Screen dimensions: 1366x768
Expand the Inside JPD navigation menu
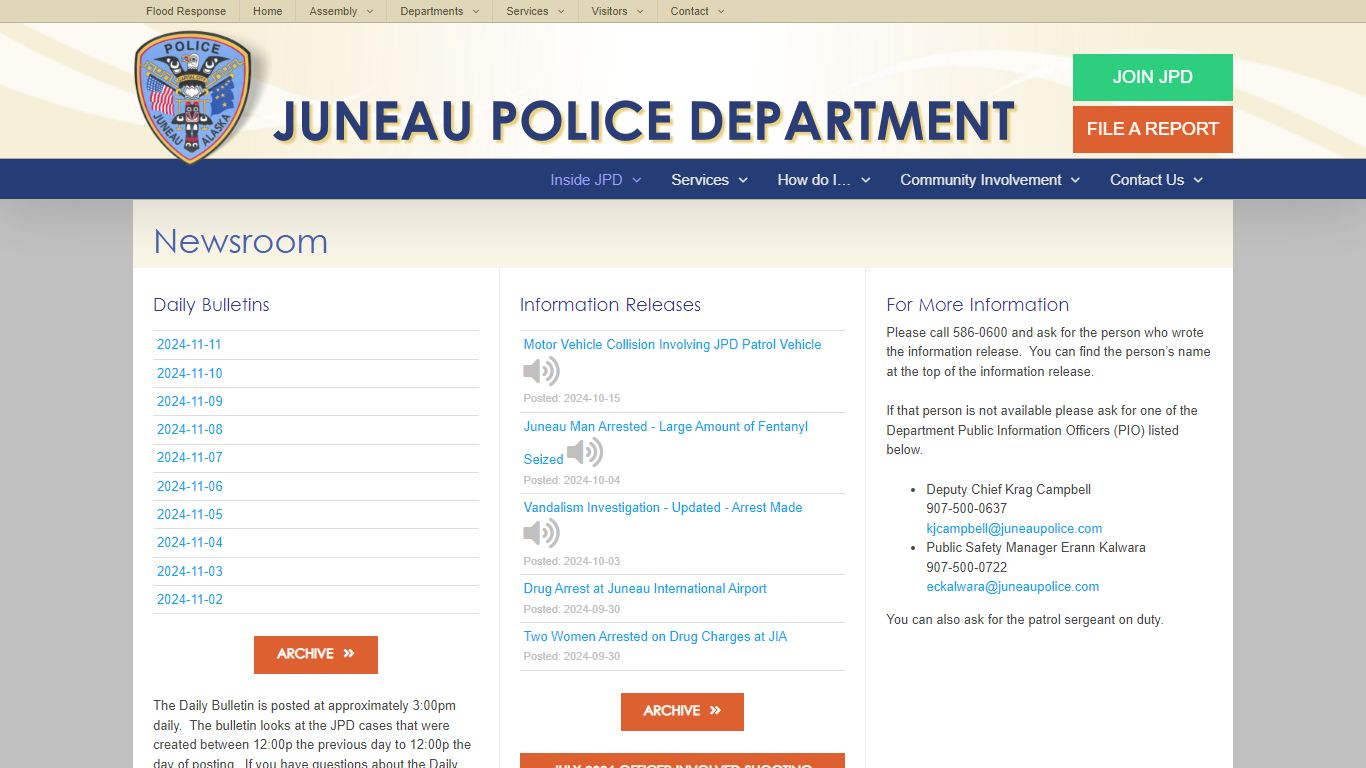pyautogui.click(x=595, y=180)
